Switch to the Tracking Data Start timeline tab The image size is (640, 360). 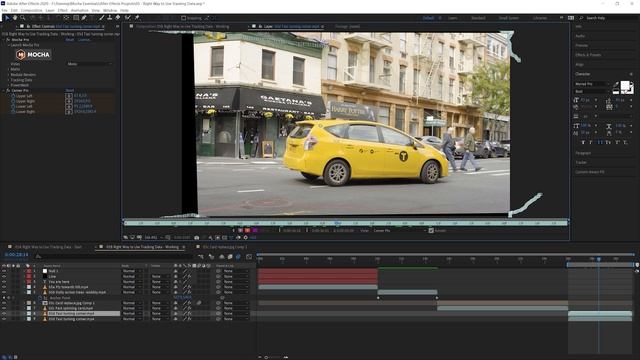pyautogui.click(x=48, y=247)
